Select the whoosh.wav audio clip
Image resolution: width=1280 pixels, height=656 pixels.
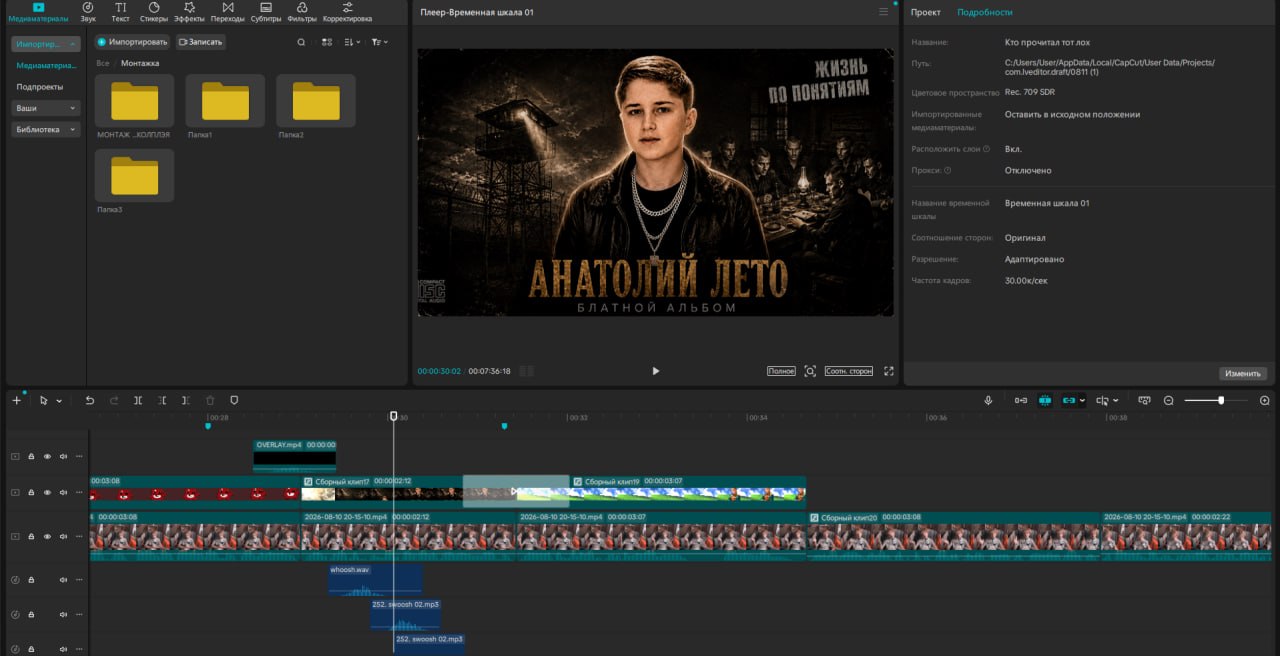tap(375, 580)
